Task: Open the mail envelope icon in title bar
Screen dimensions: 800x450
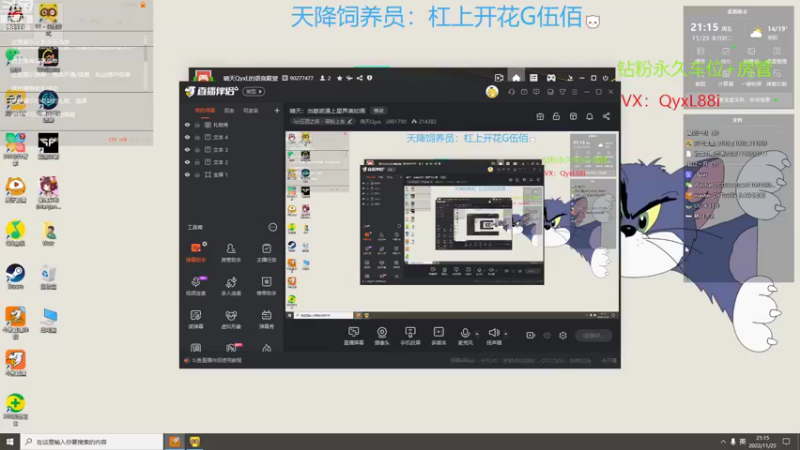Action: pos(524,92)
